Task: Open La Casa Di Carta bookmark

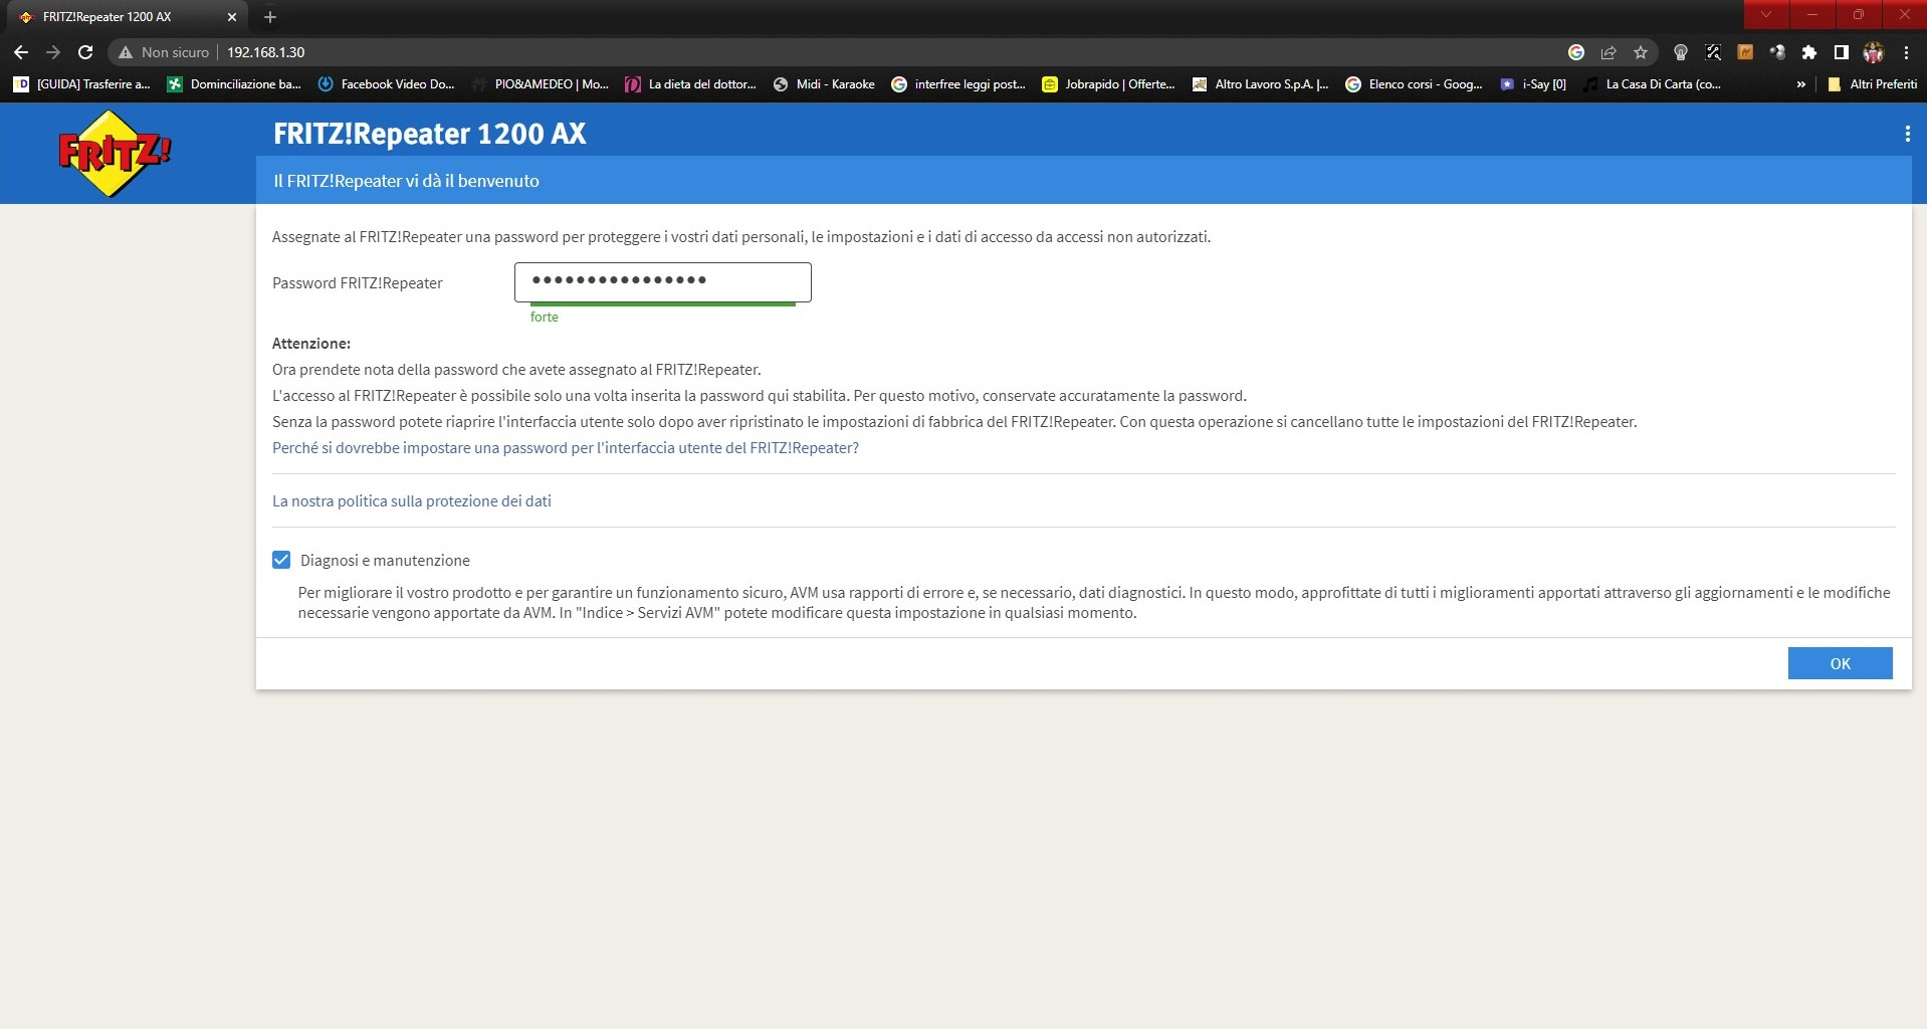Action: [x=1652, y=84]
